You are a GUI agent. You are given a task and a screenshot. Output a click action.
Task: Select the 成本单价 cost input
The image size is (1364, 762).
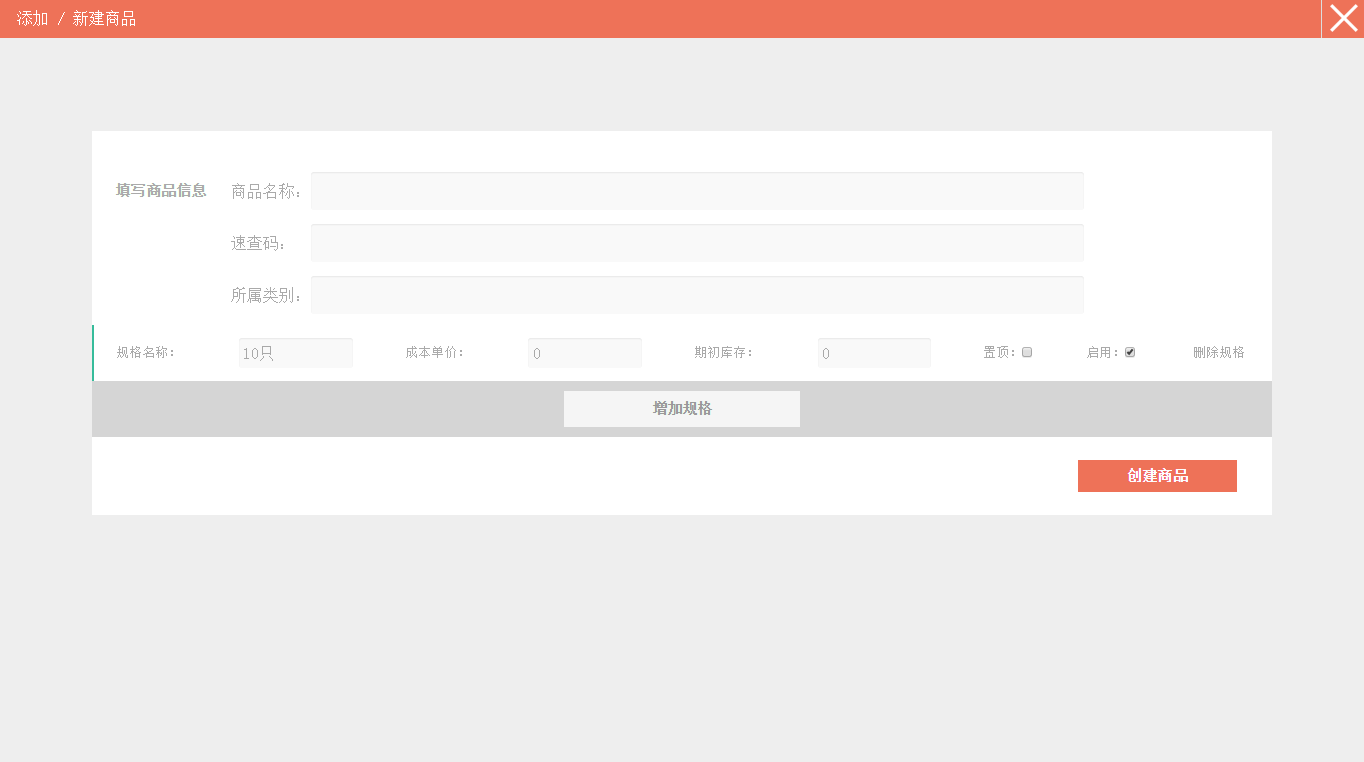pyautogui.click(x=584, y=353)
